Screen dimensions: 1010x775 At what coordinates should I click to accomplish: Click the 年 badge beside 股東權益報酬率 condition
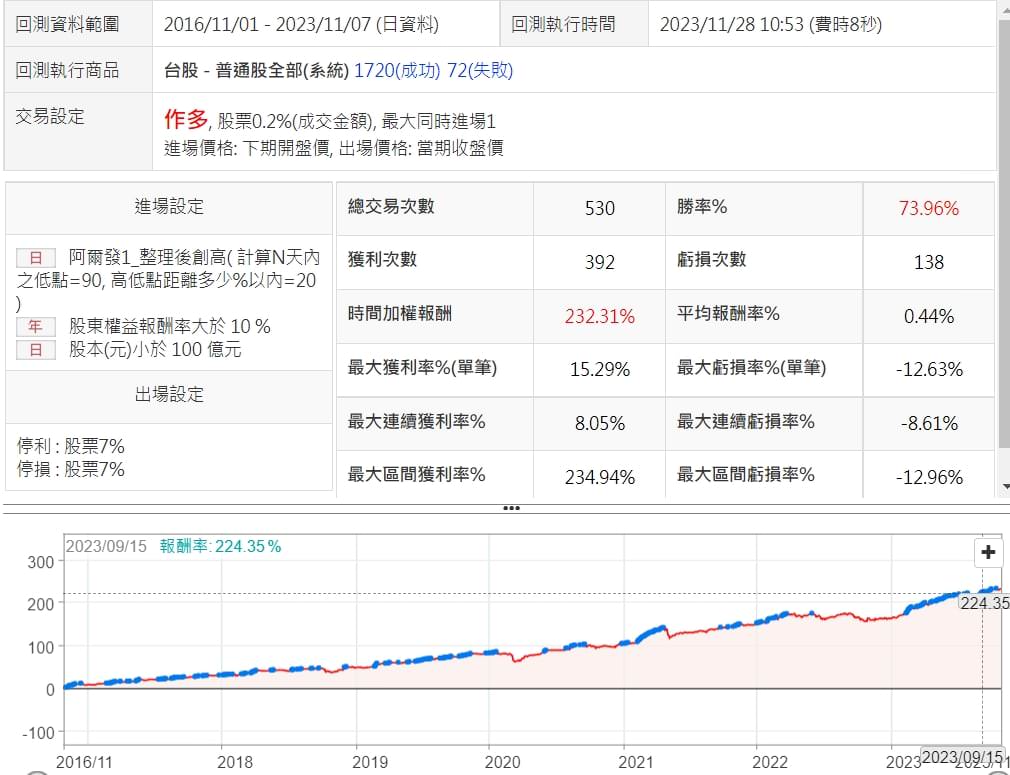pyautogui.click(x=35, y=327)
